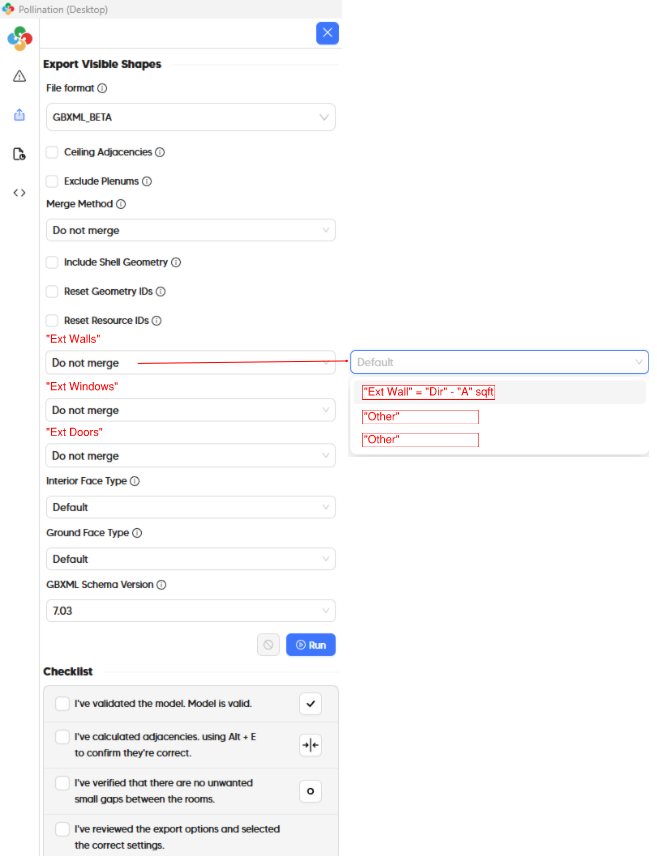Open the GBXML Schema Version dropdown
The height and width of the screenshot is (856, 657).
(191, 610)
